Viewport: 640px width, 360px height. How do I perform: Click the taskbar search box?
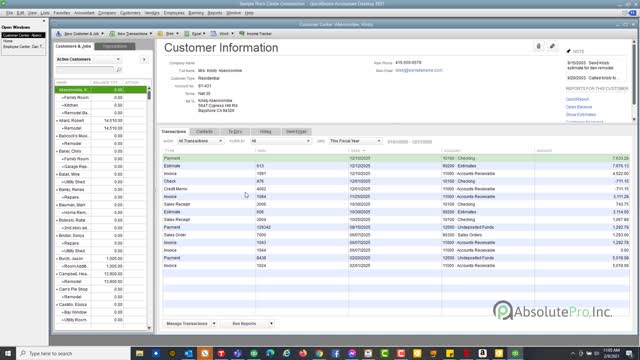pyautogui.click(x=73, y=353)
